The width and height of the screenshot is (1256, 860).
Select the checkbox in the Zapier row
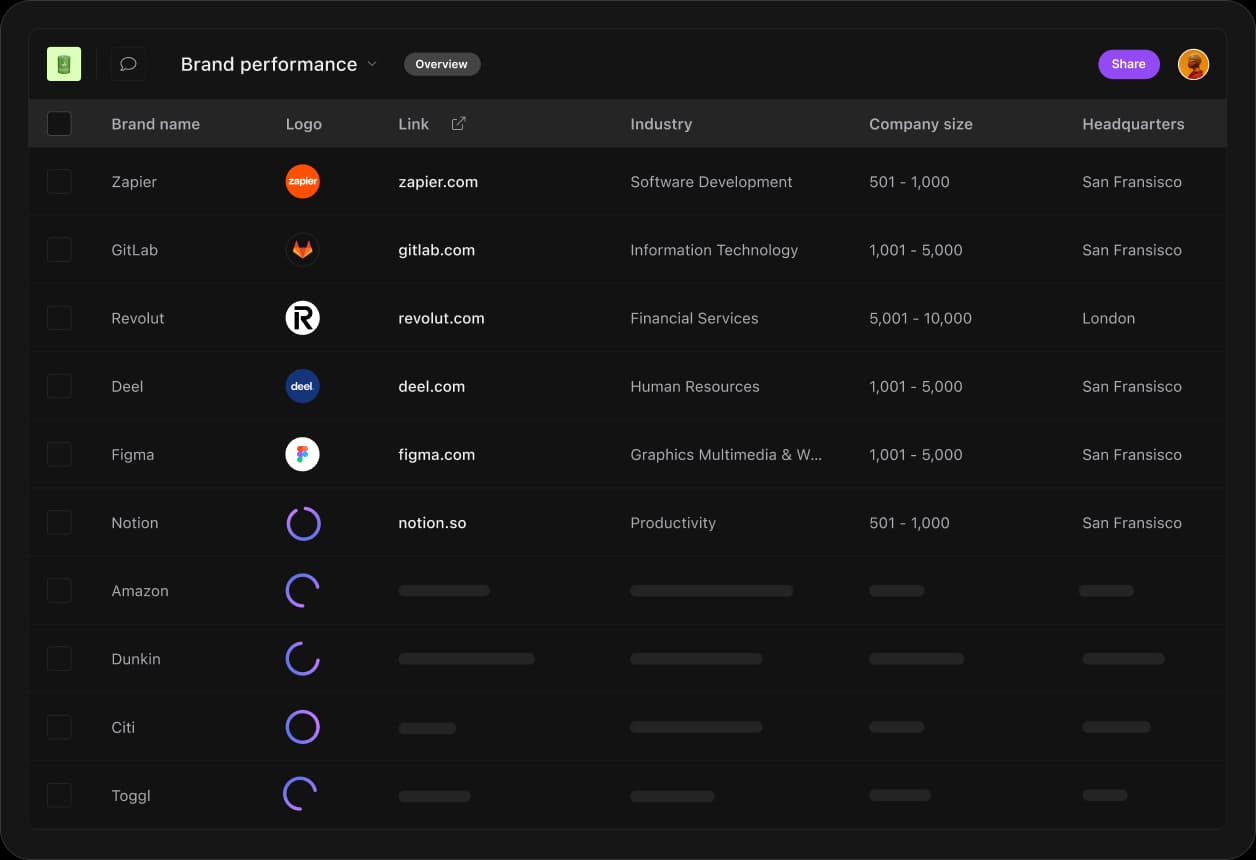[59, 181]
